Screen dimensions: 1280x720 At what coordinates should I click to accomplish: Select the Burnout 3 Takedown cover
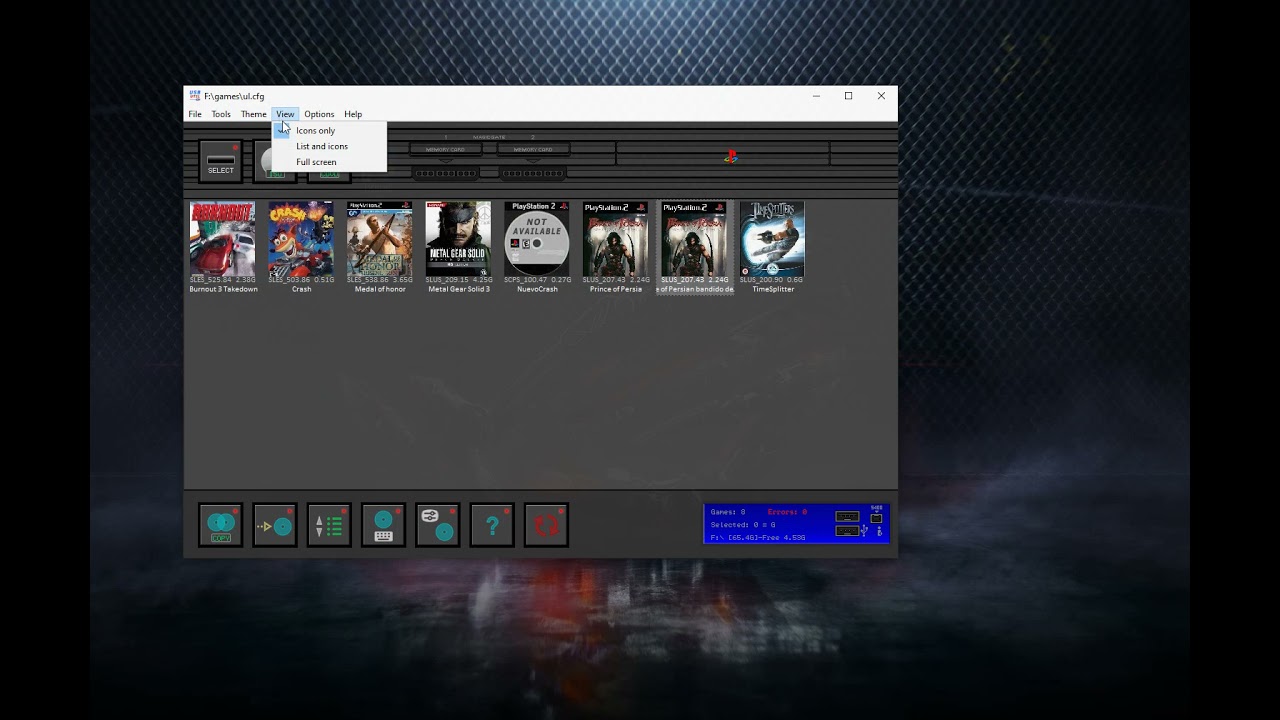pyautogui.click(x=222, y=239)
